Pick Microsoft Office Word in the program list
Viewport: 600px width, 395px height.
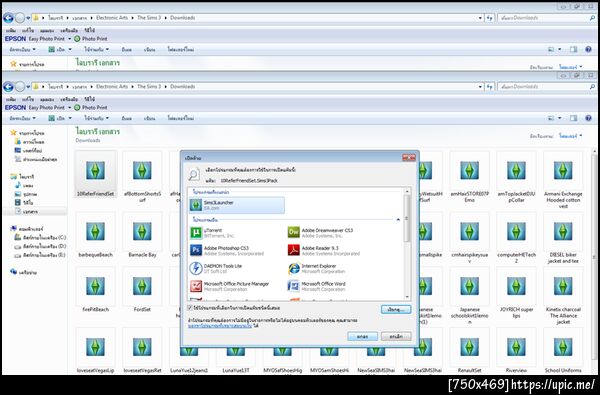tap(317, 286)
